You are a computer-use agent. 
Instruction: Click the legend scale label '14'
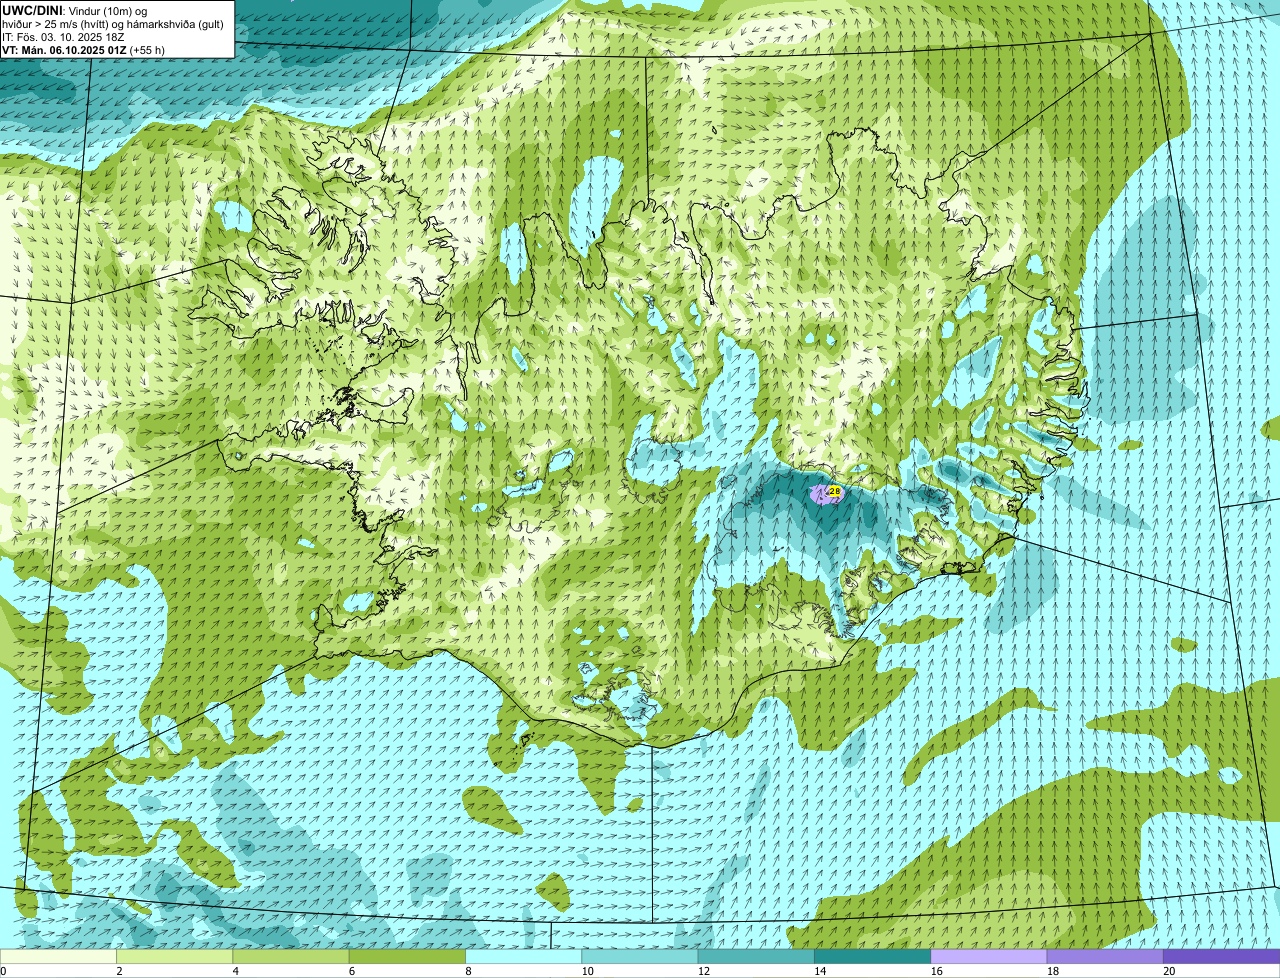coord(820,971)
